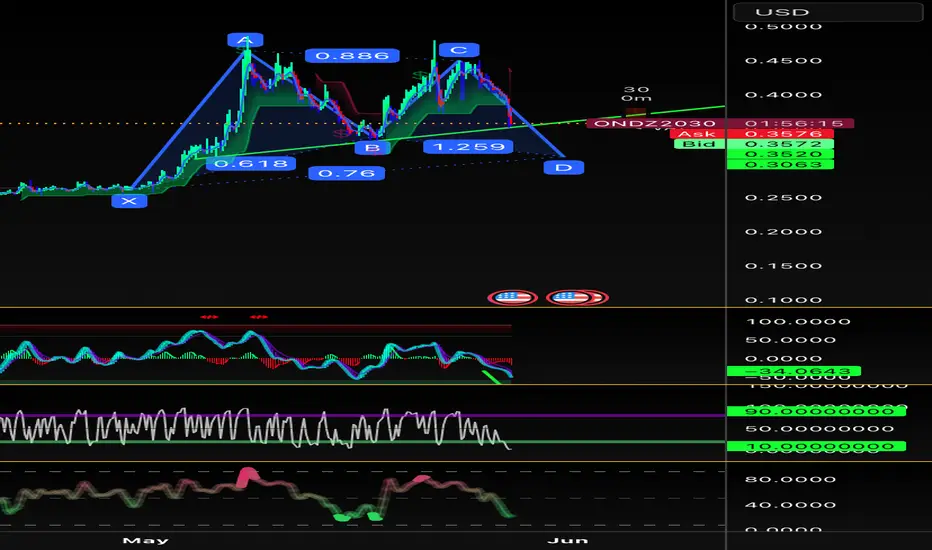
Task: Click the 0.1000 price axis label
Action: 783,300
